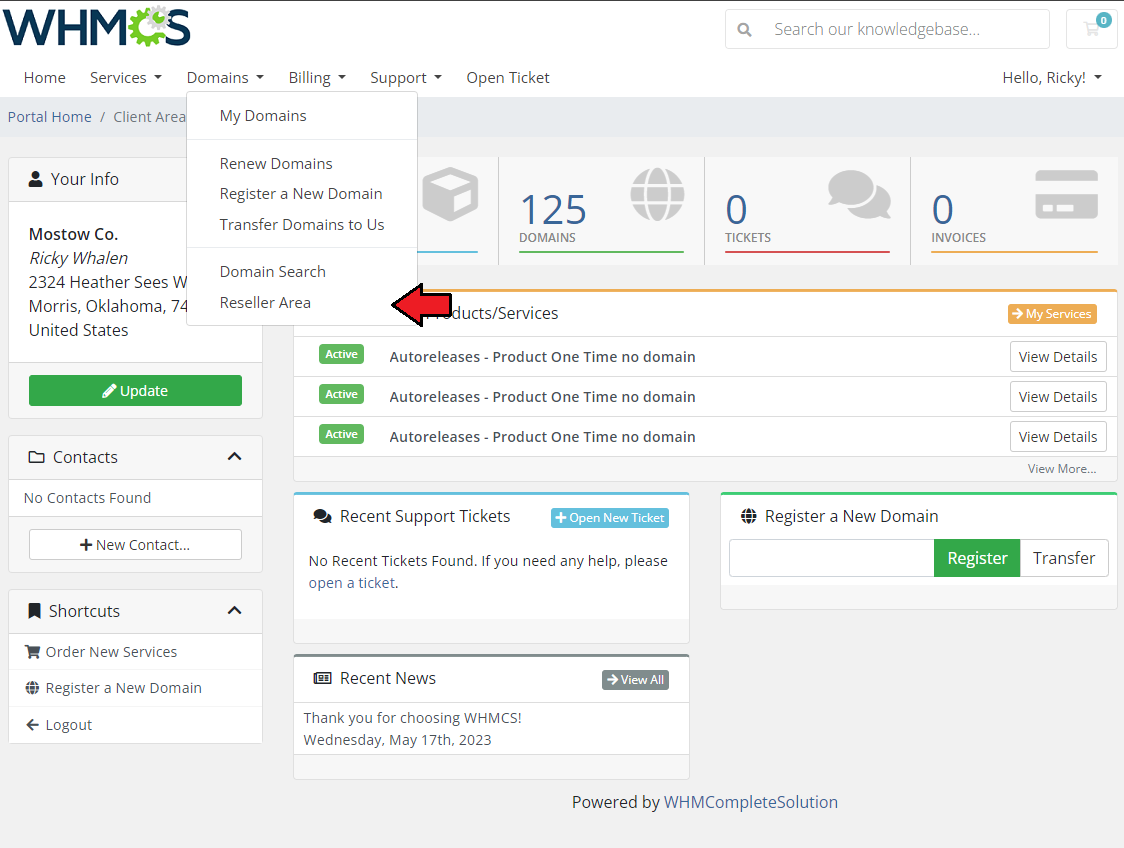This screenshot has height=848, width=1124.
Task: Close the Domains dropdown menu
Action: [x=225, y=77]
